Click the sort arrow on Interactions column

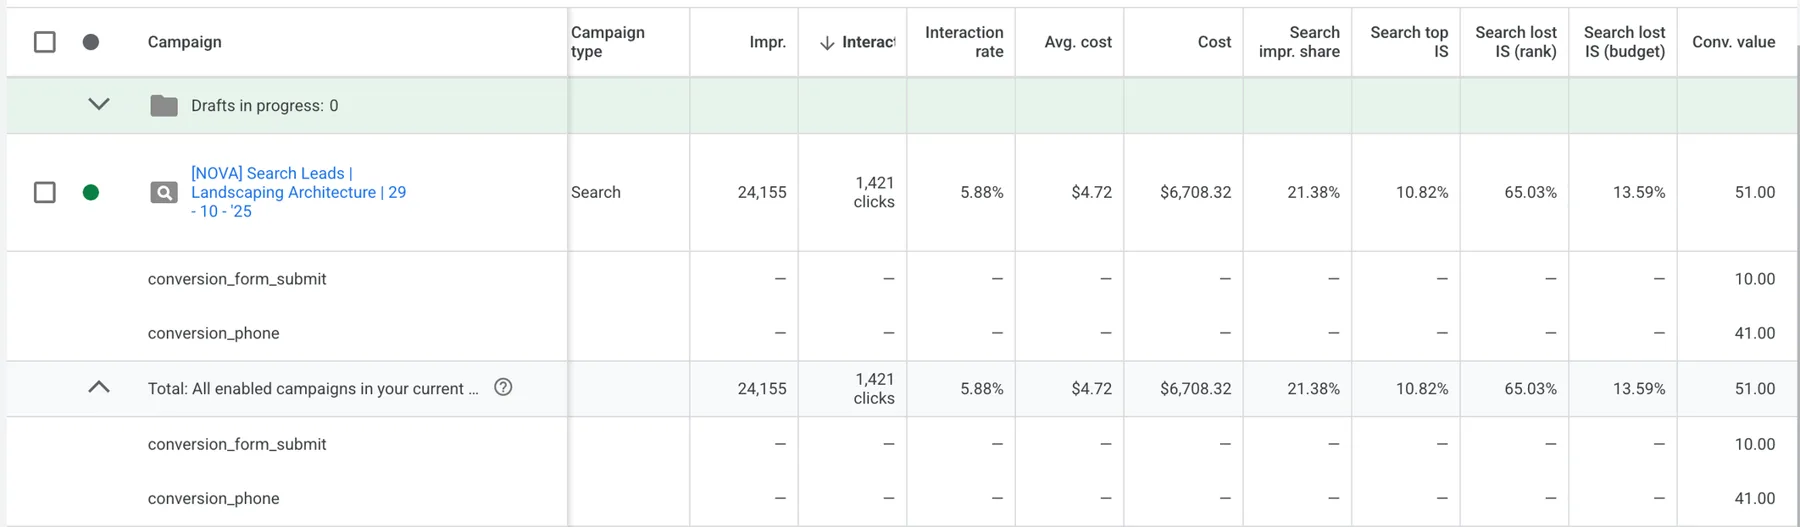(x=827, y=42)
